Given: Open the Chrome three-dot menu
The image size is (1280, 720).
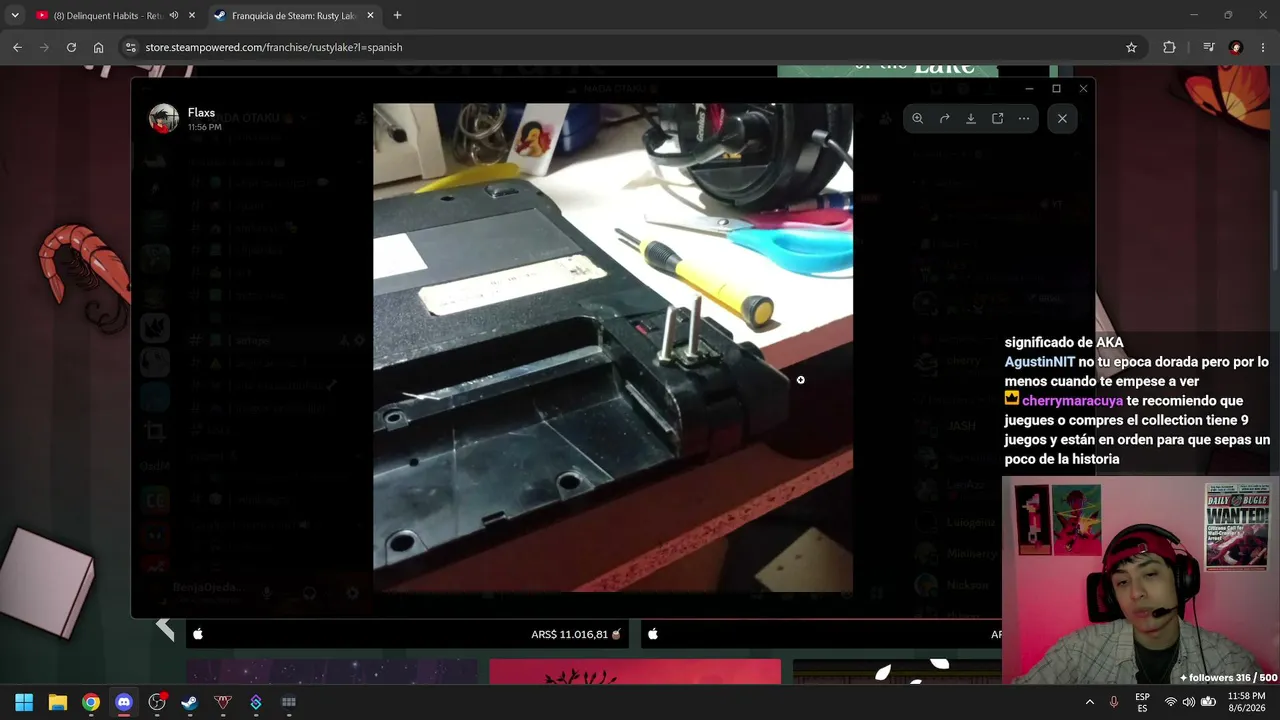Looking at the screenshot, I should coord(1262,47).
